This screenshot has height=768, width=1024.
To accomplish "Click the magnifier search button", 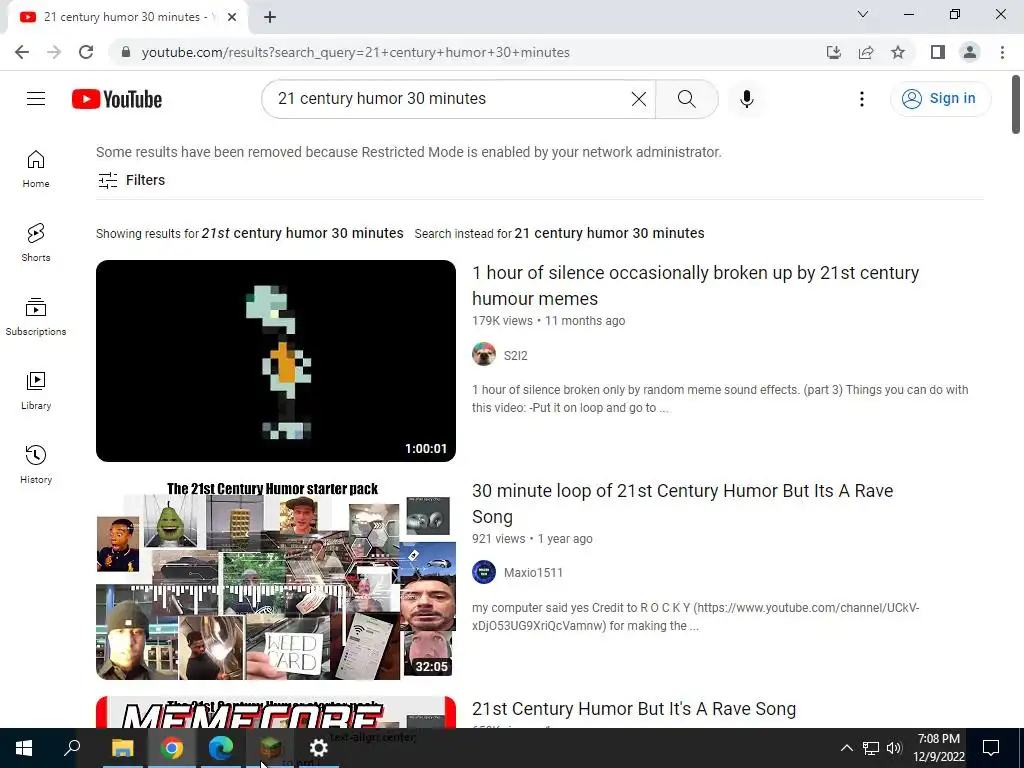I will 686,99.
